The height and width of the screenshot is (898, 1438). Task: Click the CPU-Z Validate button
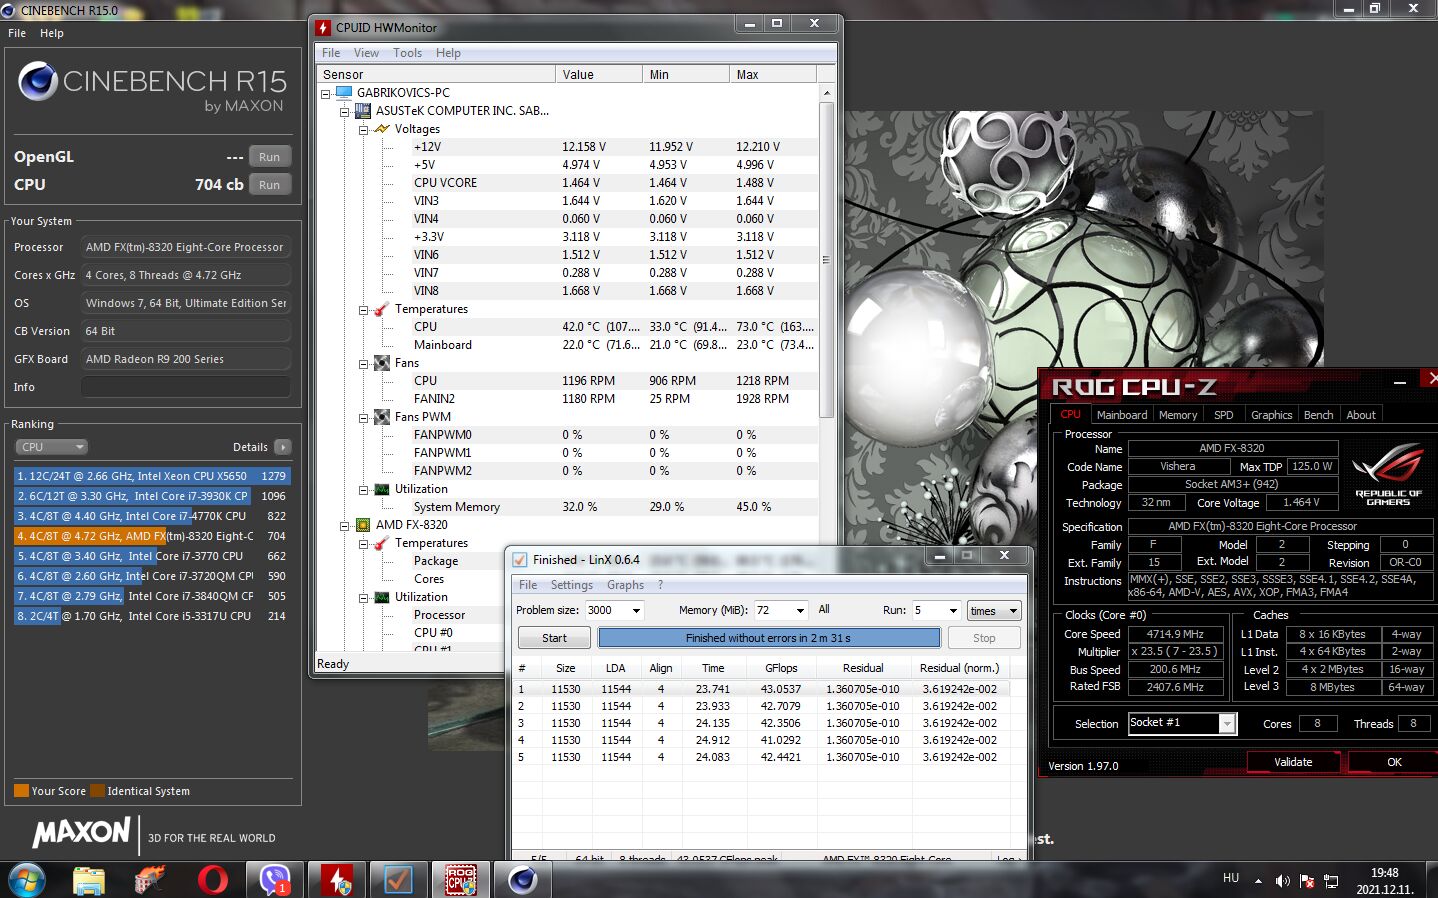tap(1293, 762)
